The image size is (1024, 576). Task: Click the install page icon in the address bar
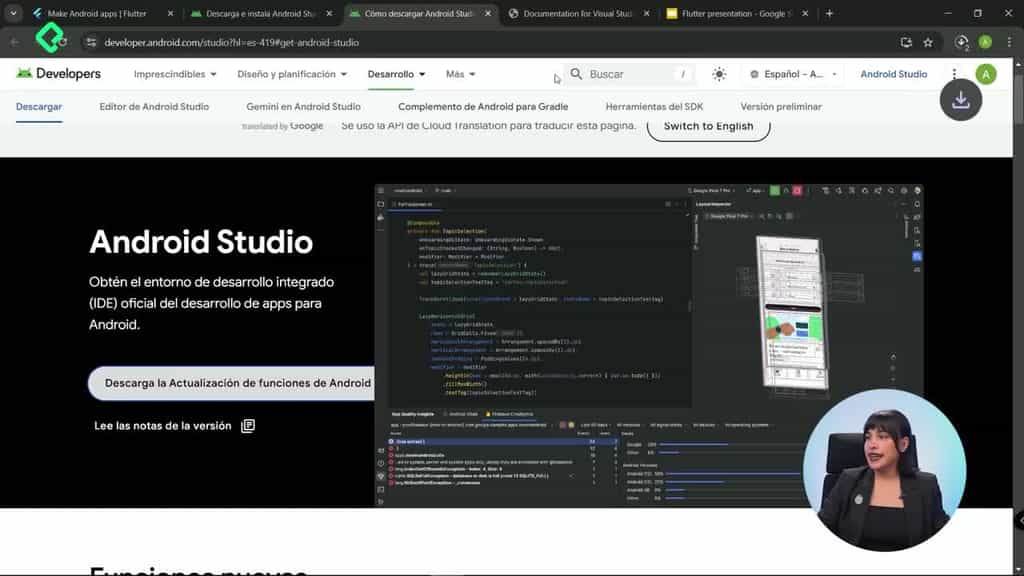[x=906, y=42]
